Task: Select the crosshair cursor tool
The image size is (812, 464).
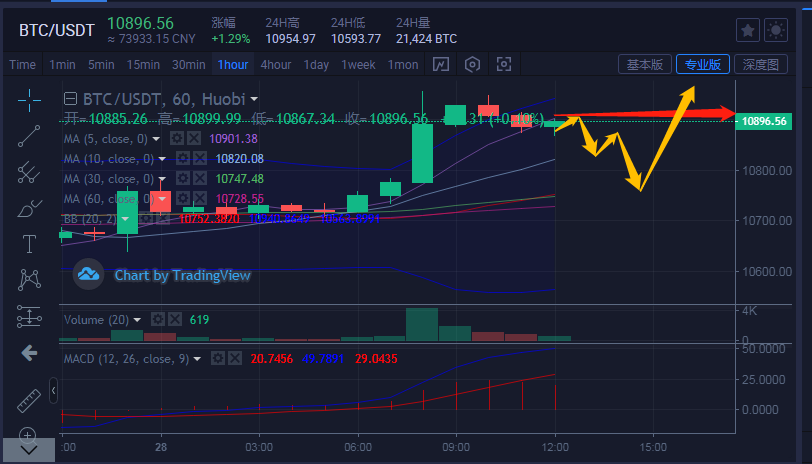Action: [29, 100]
